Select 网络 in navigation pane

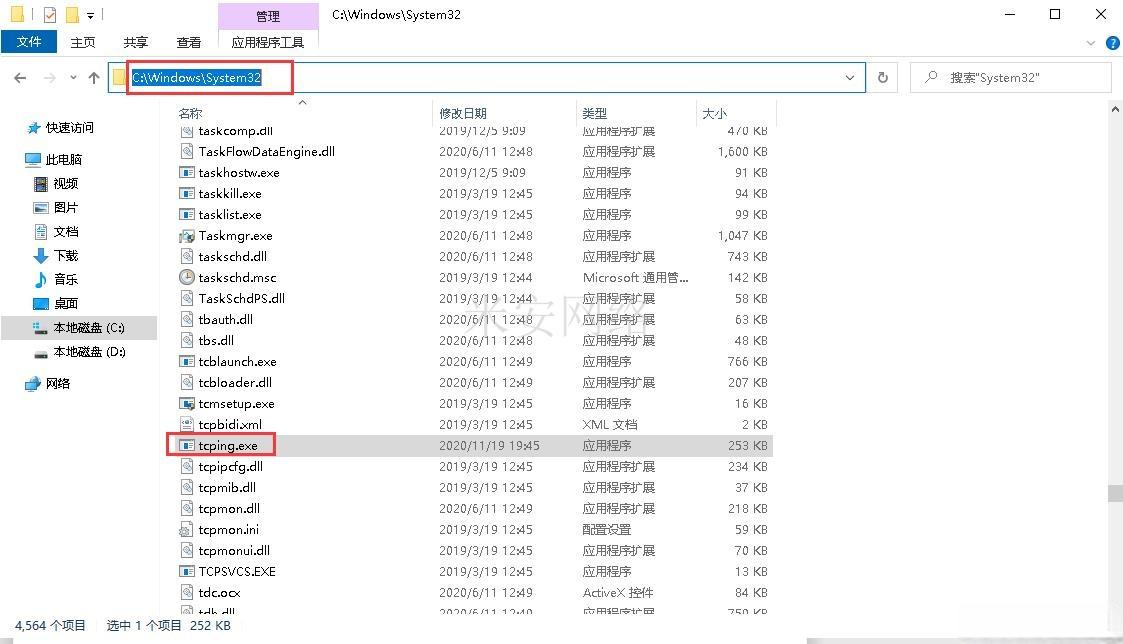pyautogui.click(x=57, y=383)
